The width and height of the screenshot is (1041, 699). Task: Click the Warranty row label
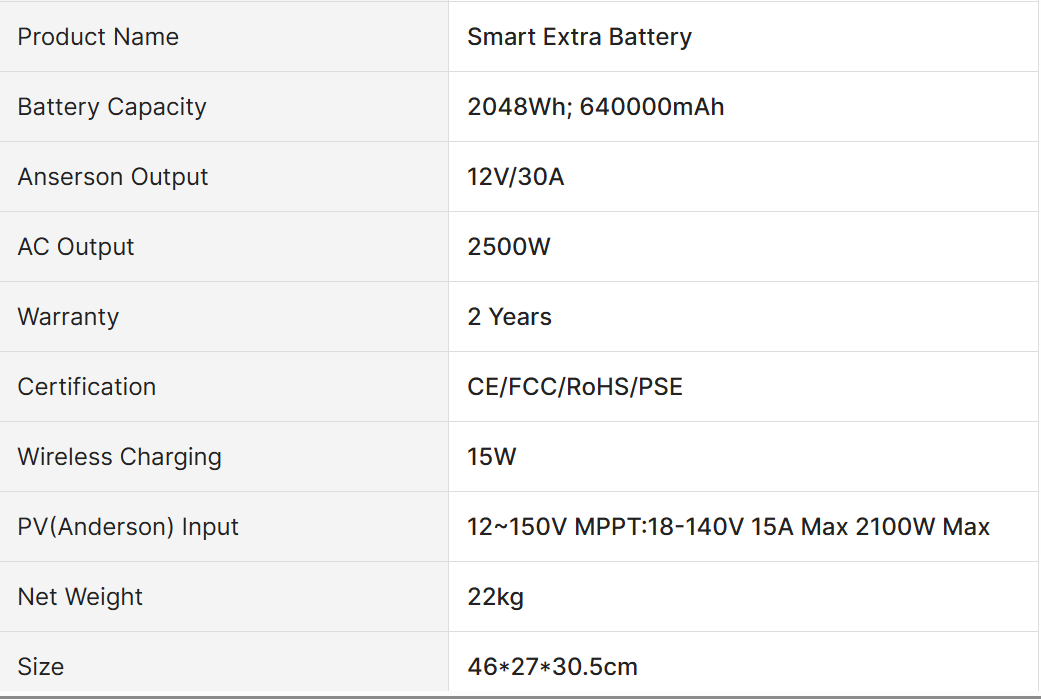click(68, 317)
